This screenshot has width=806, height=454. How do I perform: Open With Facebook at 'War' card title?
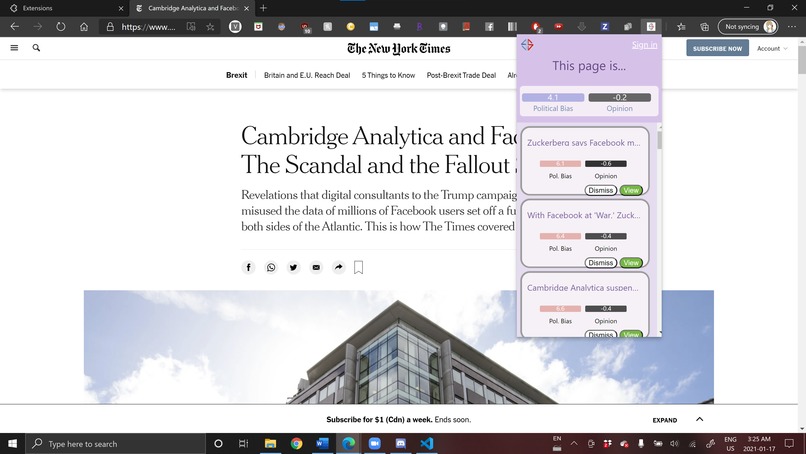[583, 215]
